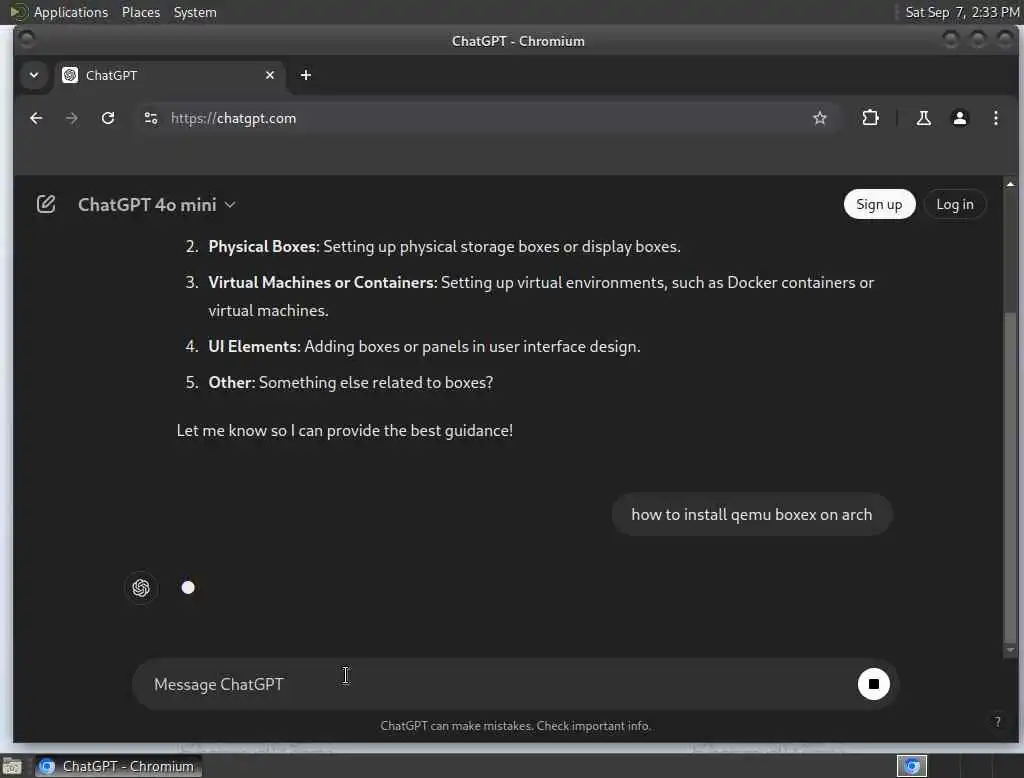Click the message 'how to install qemu boxex on arch'

(x=752, y=515)
